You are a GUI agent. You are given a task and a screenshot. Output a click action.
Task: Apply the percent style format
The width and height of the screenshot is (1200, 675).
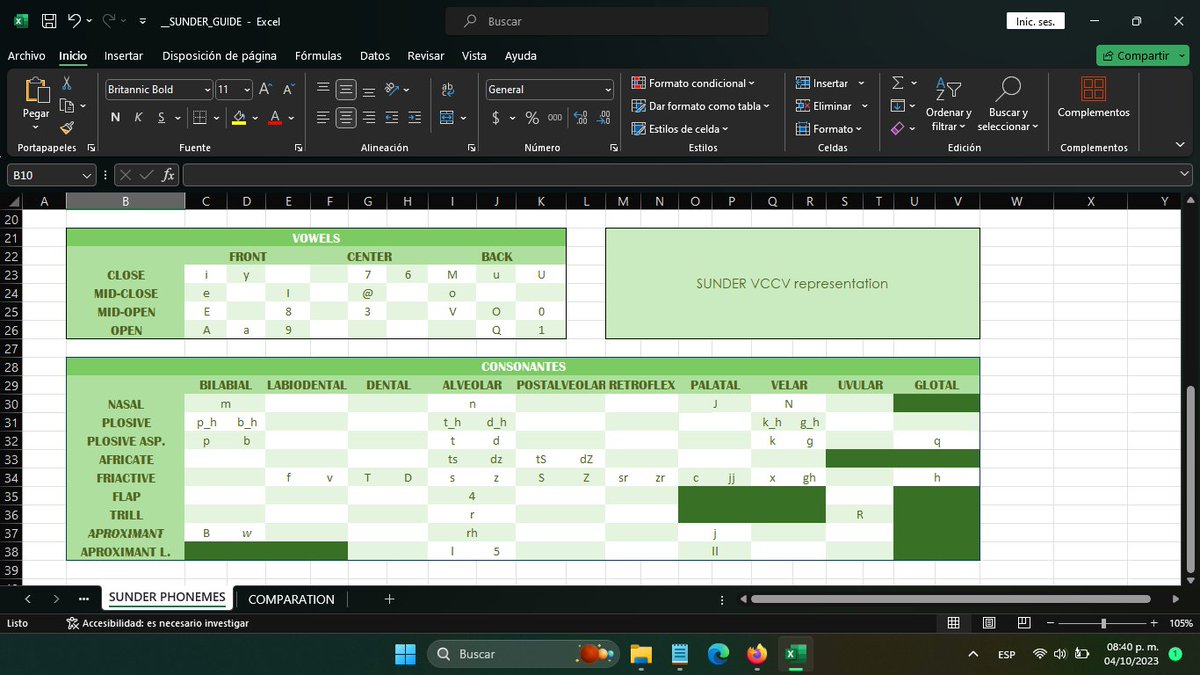[532, 117]
